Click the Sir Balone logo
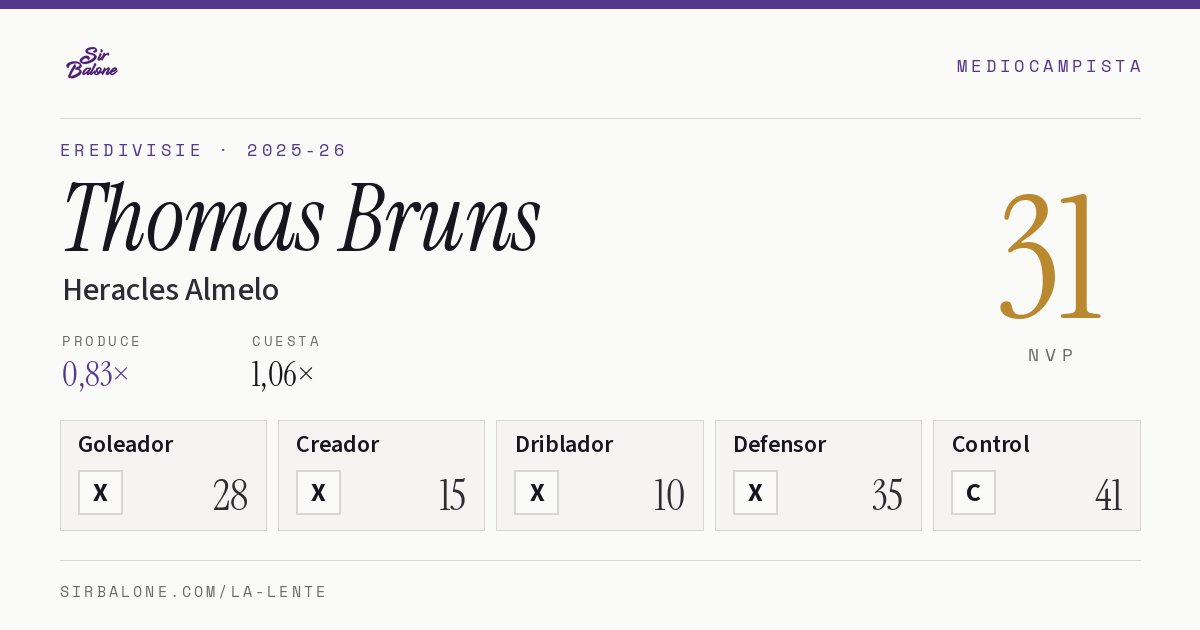This screenshot has width=1200, height=630. pos(92,63)
